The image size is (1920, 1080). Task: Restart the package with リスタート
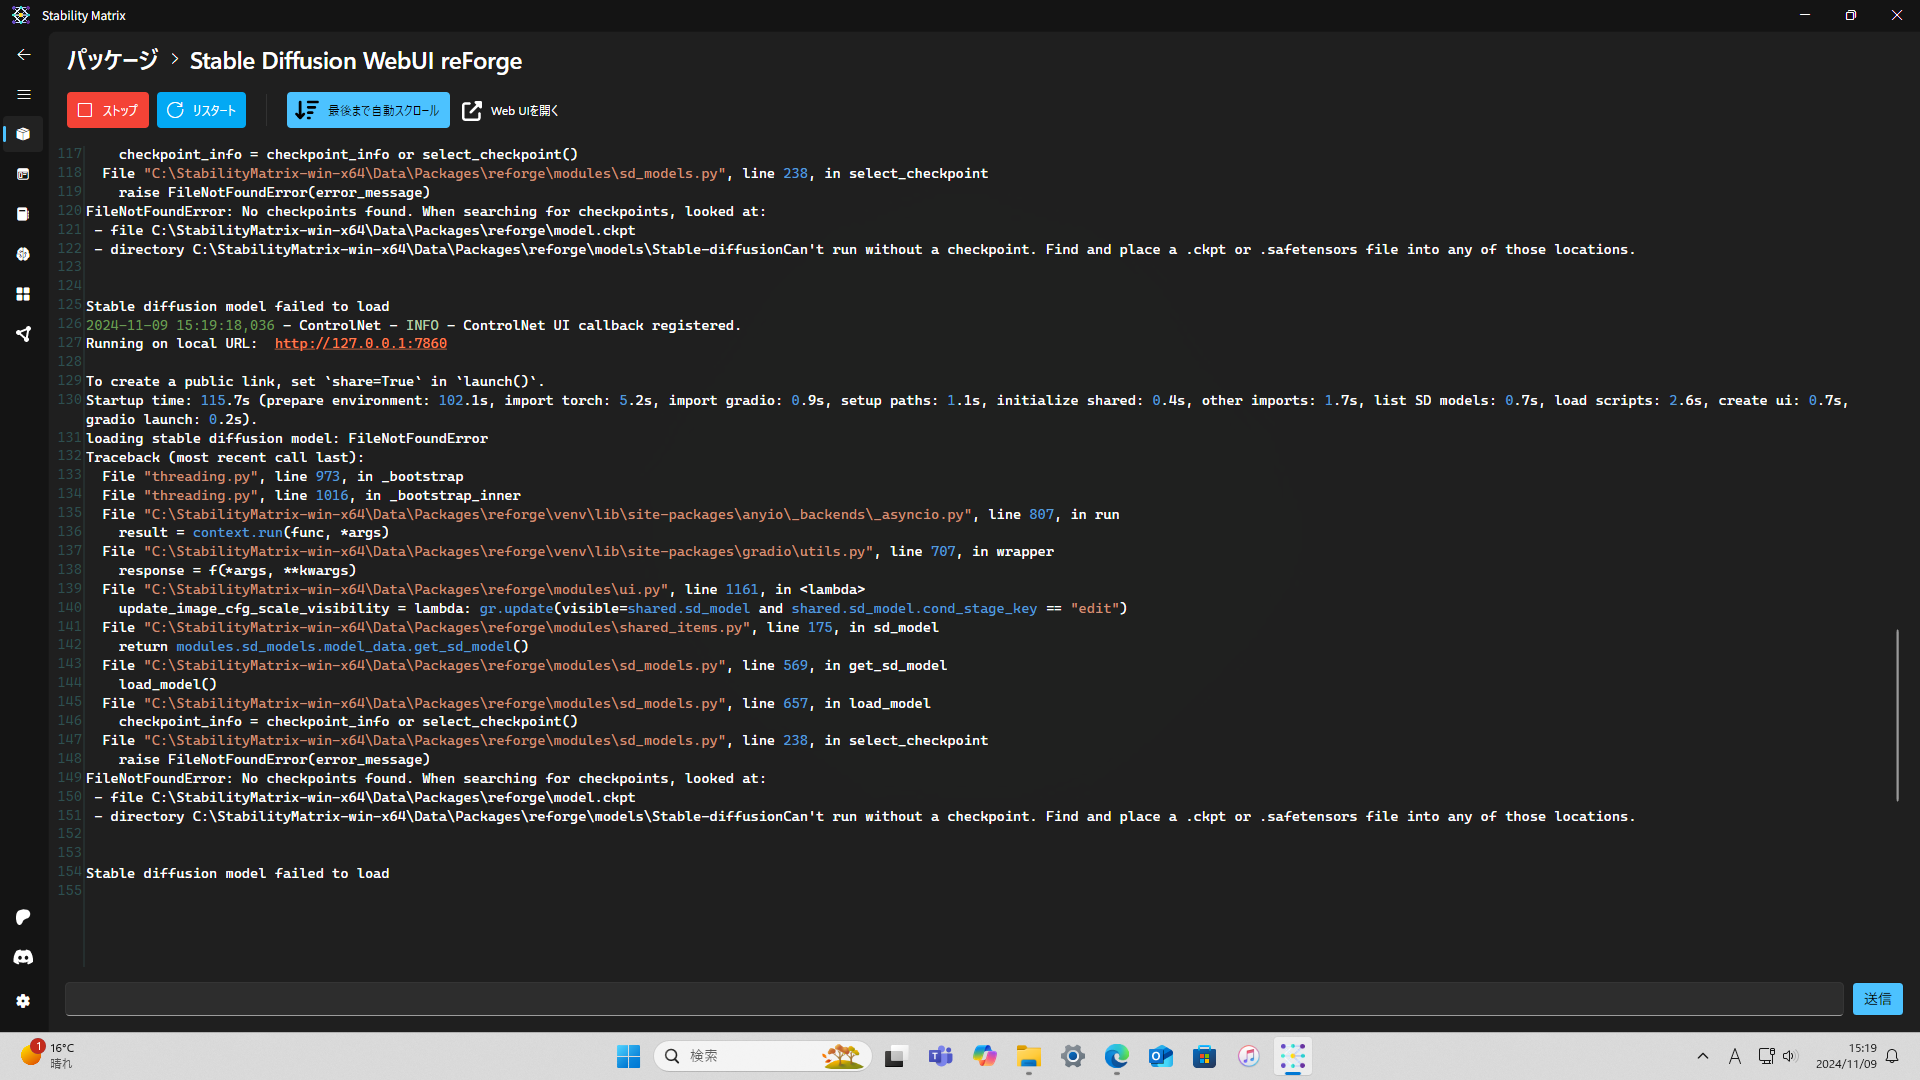tap(201, 110)
